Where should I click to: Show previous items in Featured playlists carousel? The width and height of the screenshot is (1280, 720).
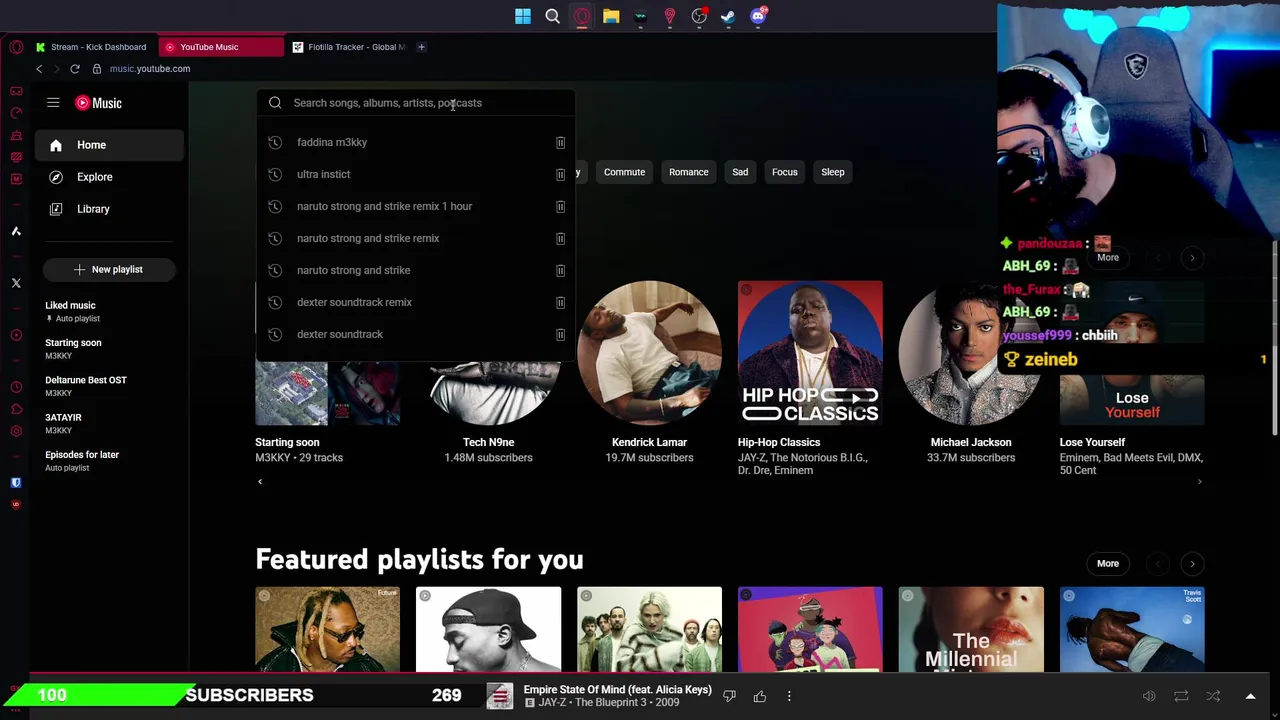1157,564
